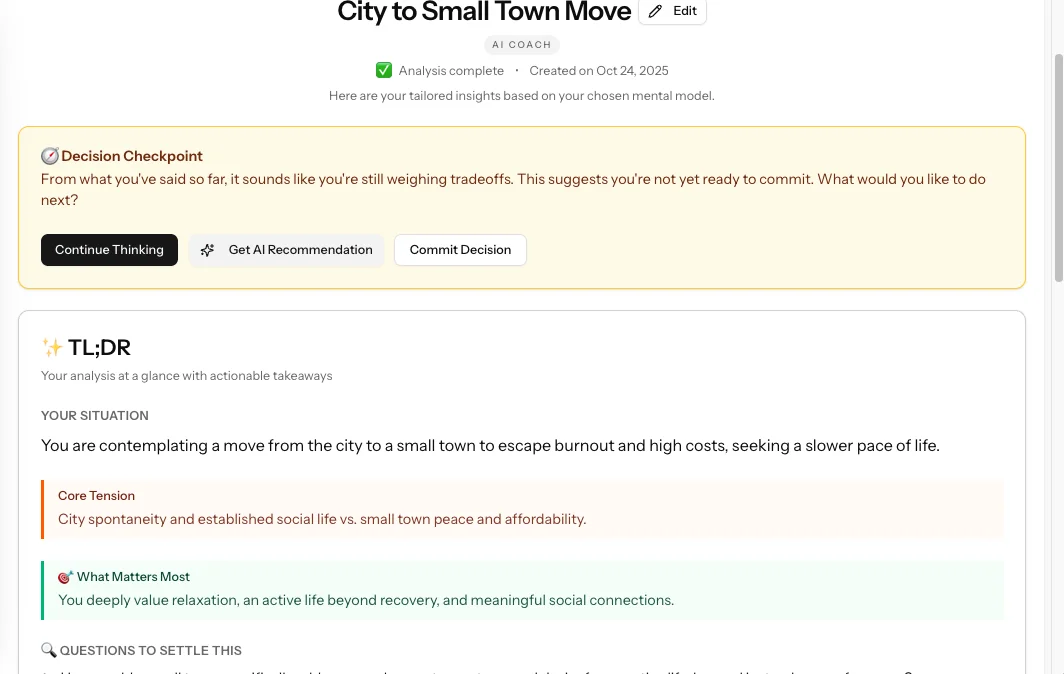Image resolution: width=1064 pixels, height=674 pixels.
Task: Click the City to Small Town Move title
Action: 483,13
